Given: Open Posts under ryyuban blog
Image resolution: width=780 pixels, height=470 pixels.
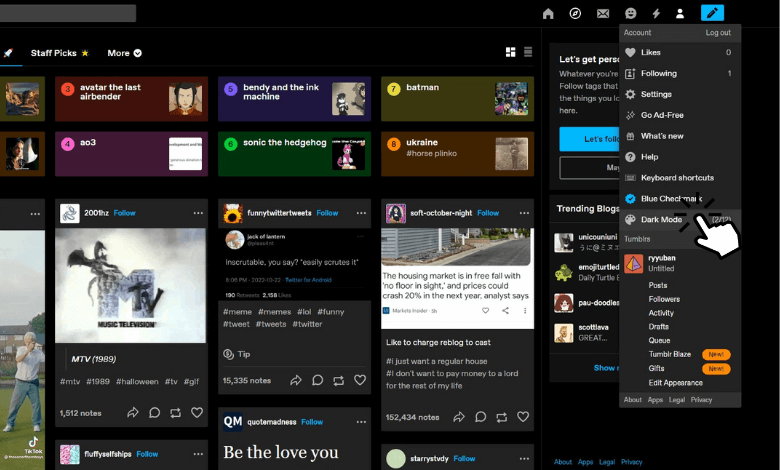Looking at the screenshot, I should (x=658, y=285).
